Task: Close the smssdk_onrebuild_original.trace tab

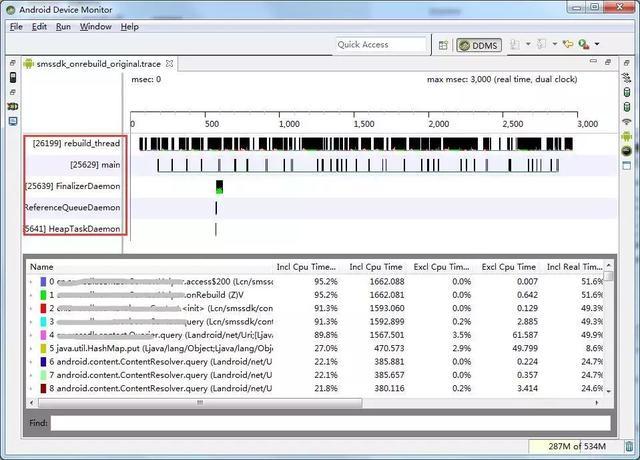Action: pos(169,64)
